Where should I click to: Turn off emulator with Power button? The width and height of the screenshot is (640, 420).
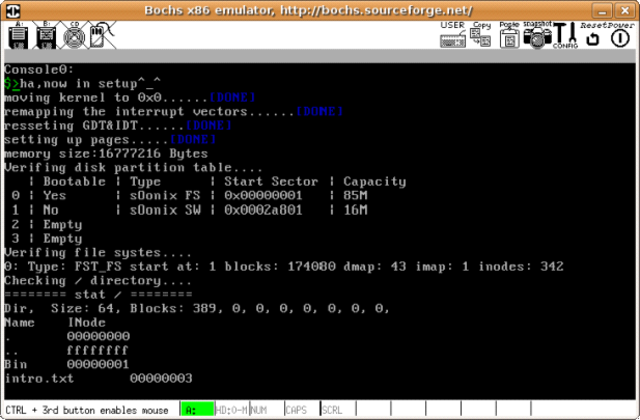click(x=620, y=36)
